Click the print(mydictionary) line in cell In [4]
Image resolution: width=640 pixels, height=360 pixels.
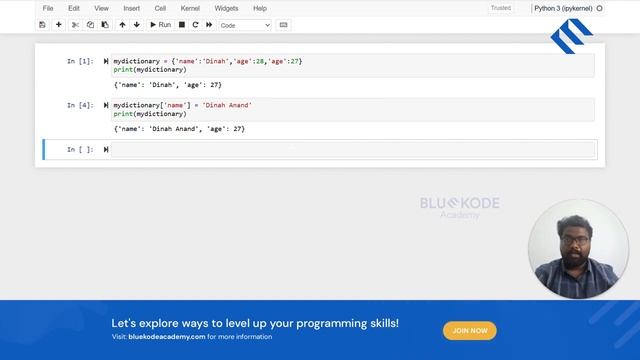click(x=150, y=114)
